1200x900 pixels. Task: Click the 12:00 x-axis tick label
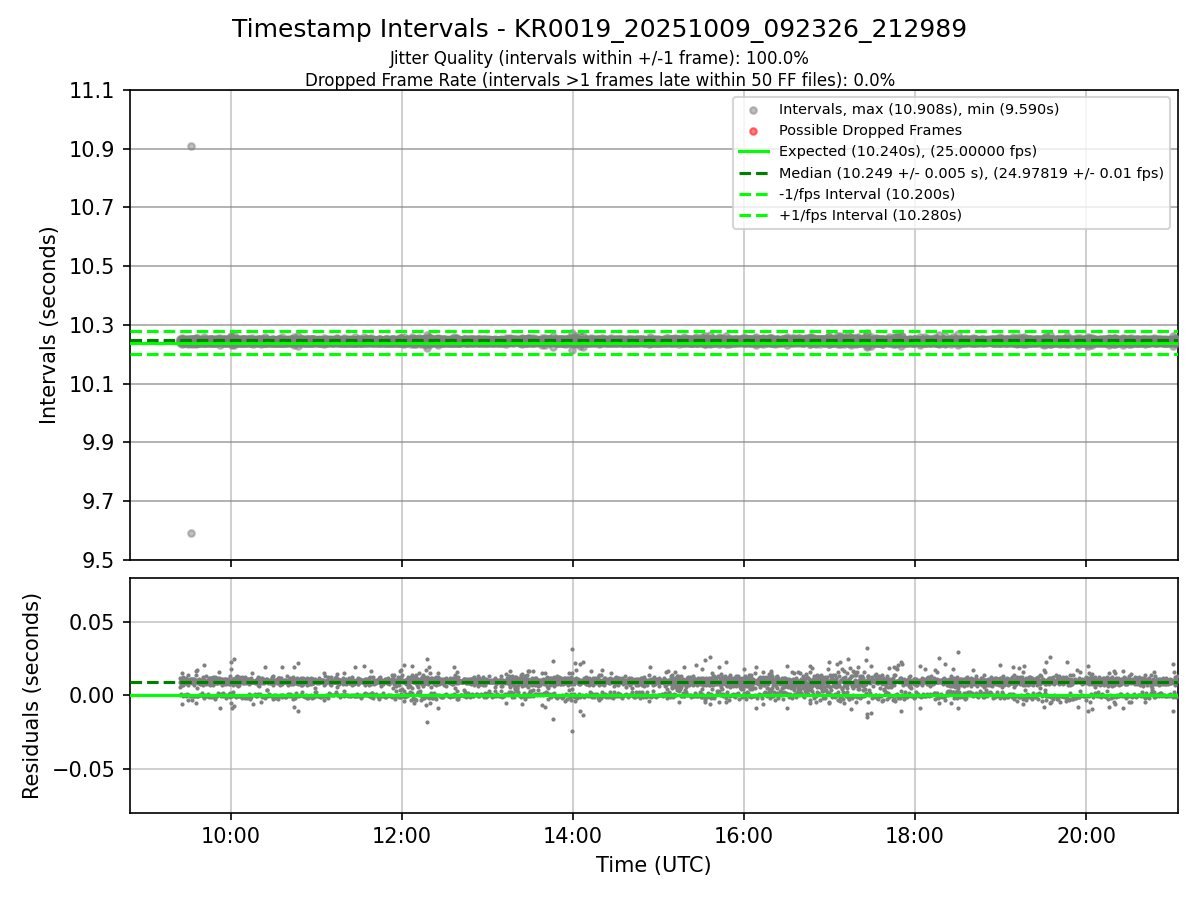[402, 835]
